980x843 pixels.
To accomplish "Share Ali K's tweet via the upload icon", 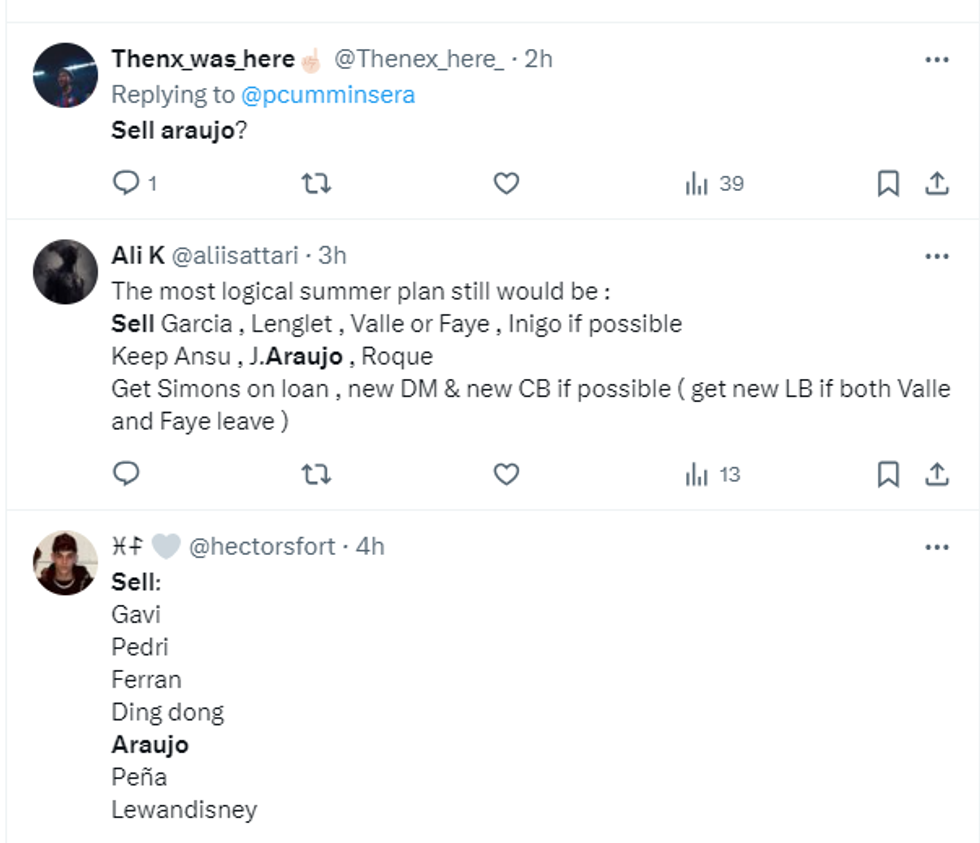I will 936,474.
